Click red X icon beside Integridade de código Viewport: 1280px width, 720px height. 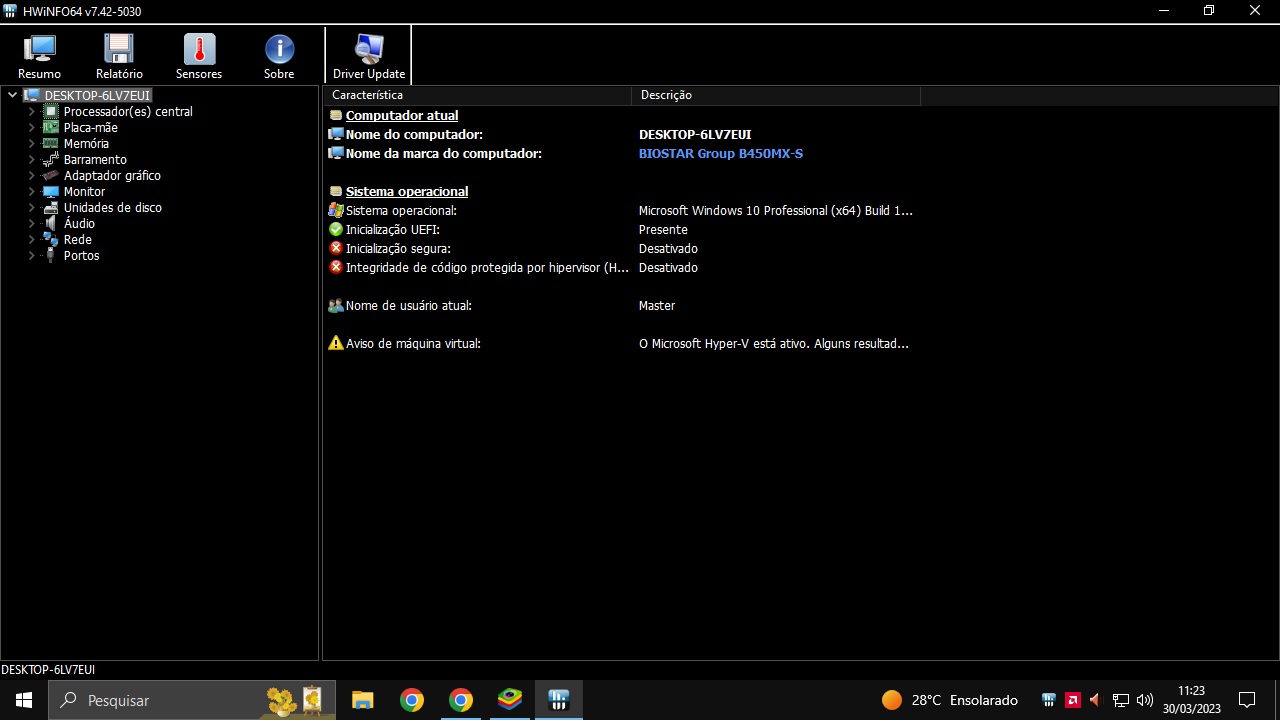coord(336,267)
